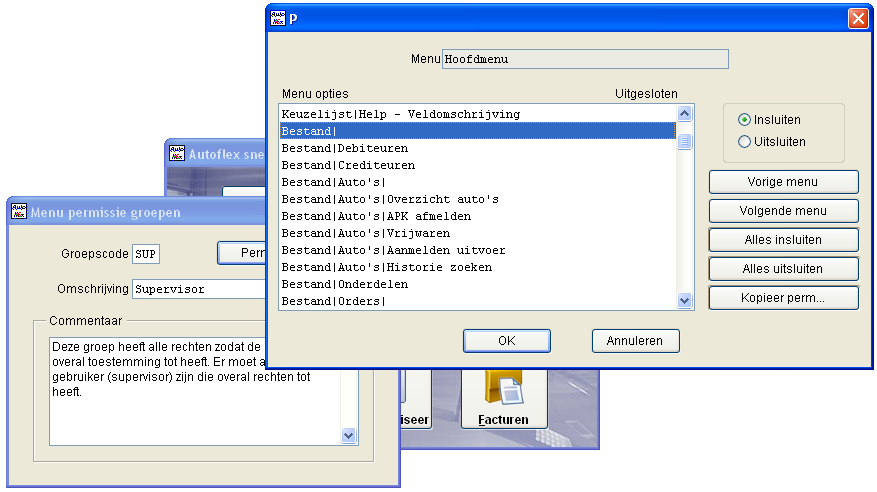Select the Insluiten radio button
The image size is (877, 492).
click(x=744, y=120)
